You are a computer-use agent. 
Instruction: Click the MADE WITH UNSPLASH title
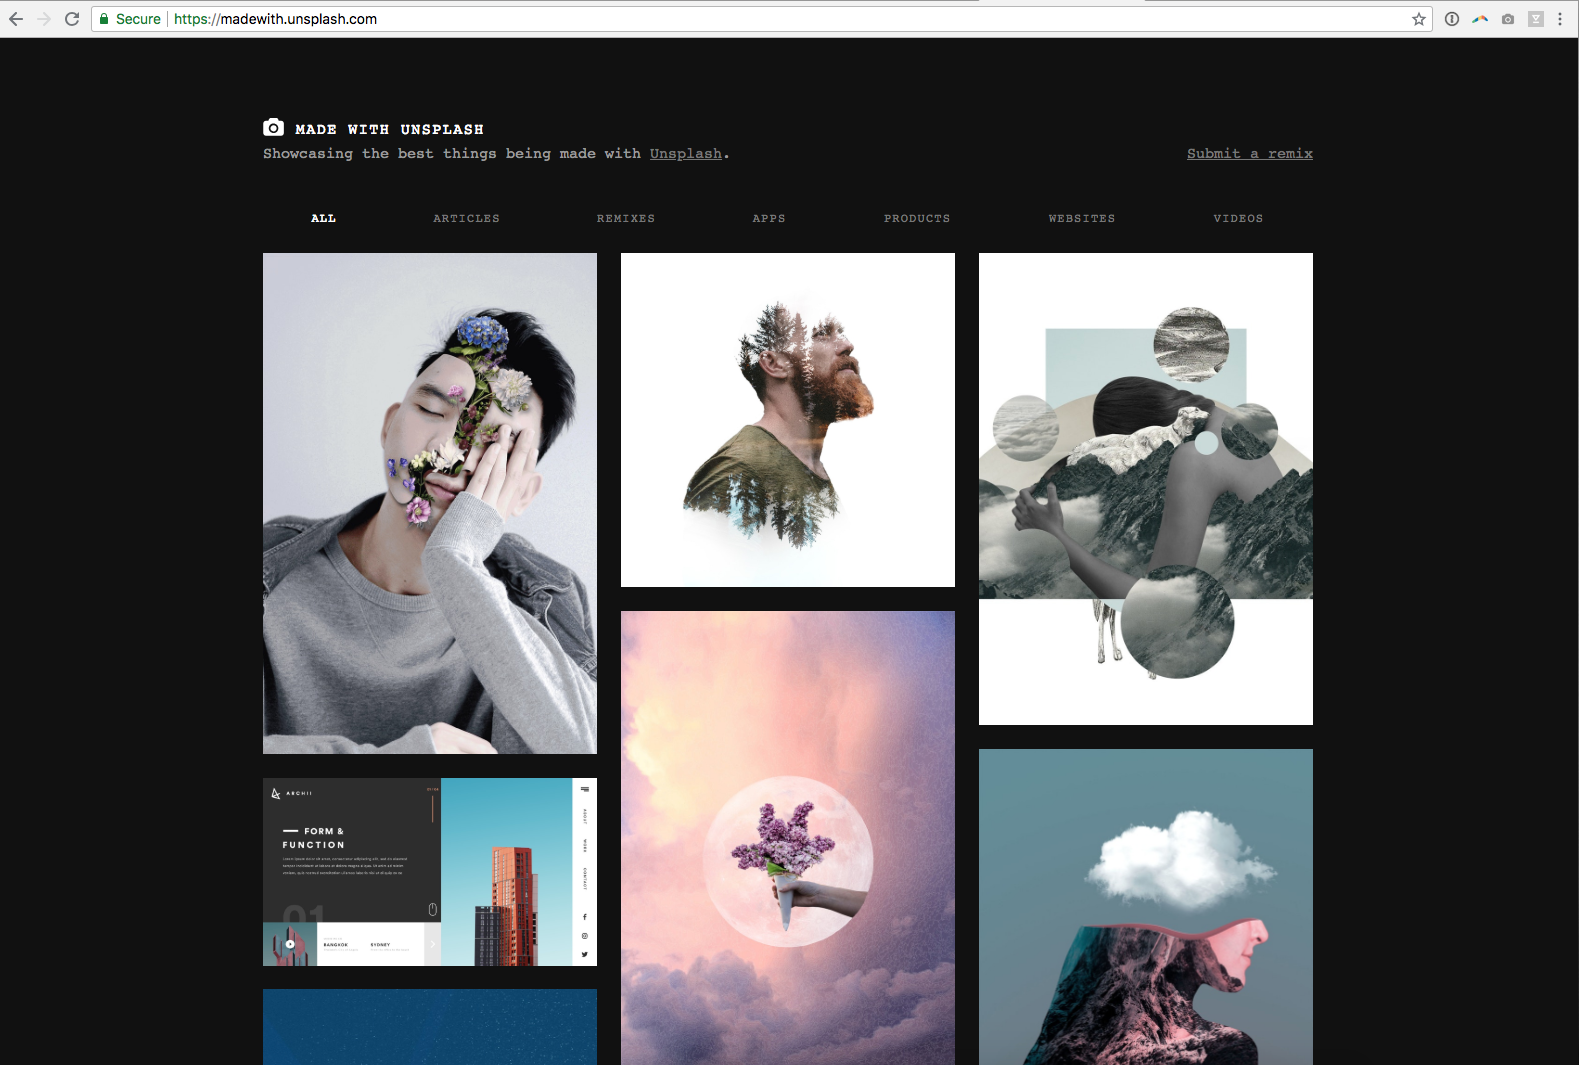point(389,129)
